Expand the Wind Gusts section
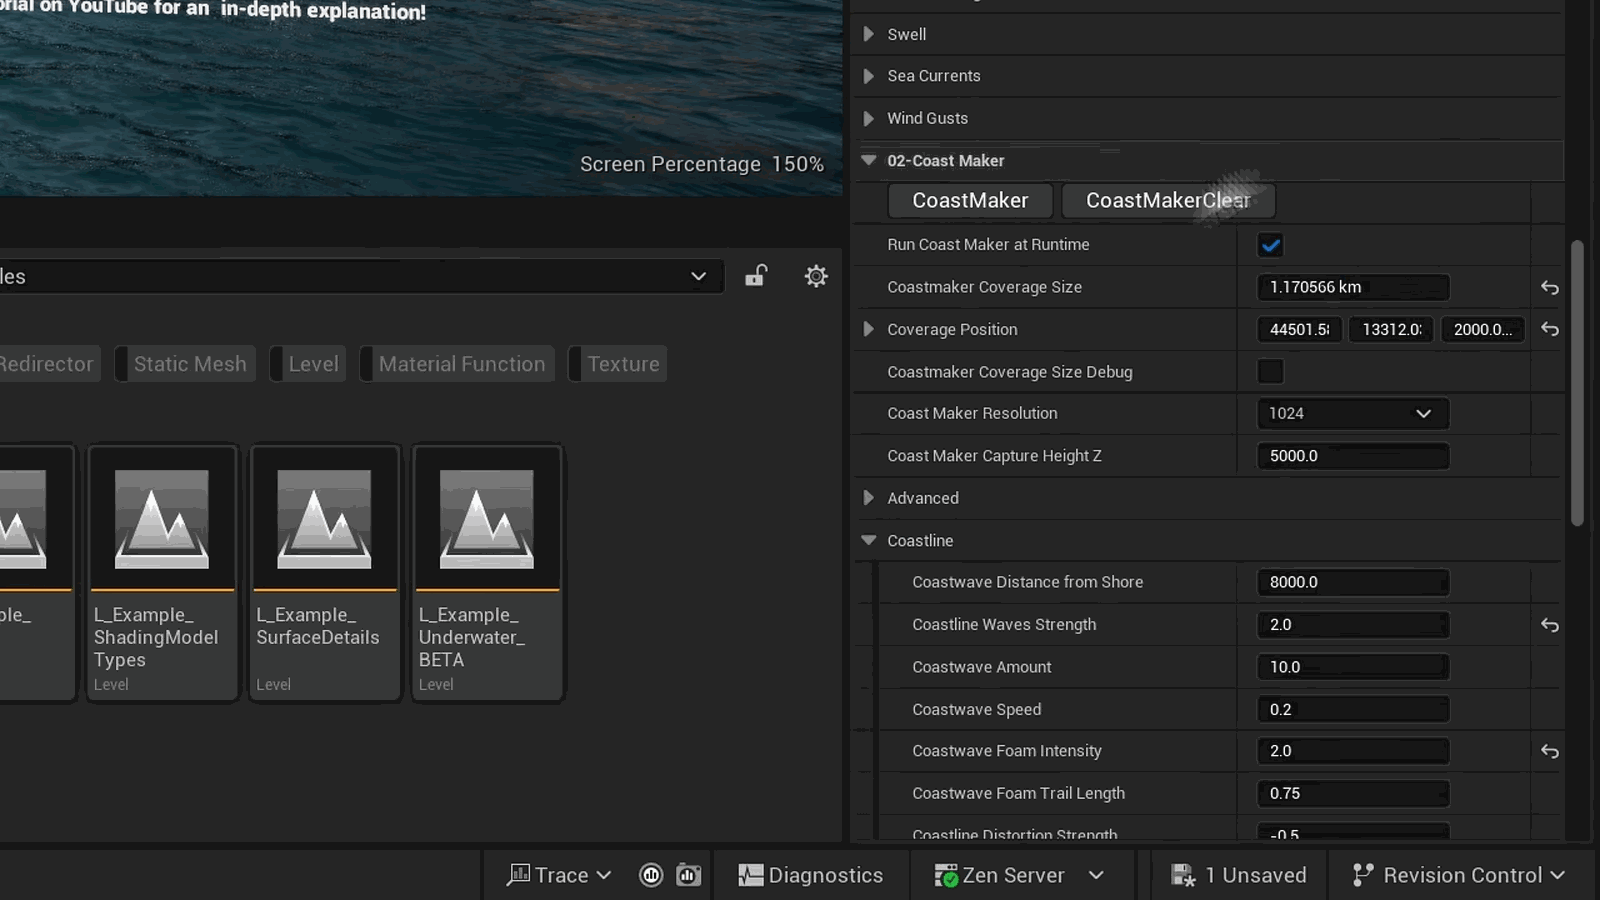This screenshot has height=900, width=1600. pos(868,118)
